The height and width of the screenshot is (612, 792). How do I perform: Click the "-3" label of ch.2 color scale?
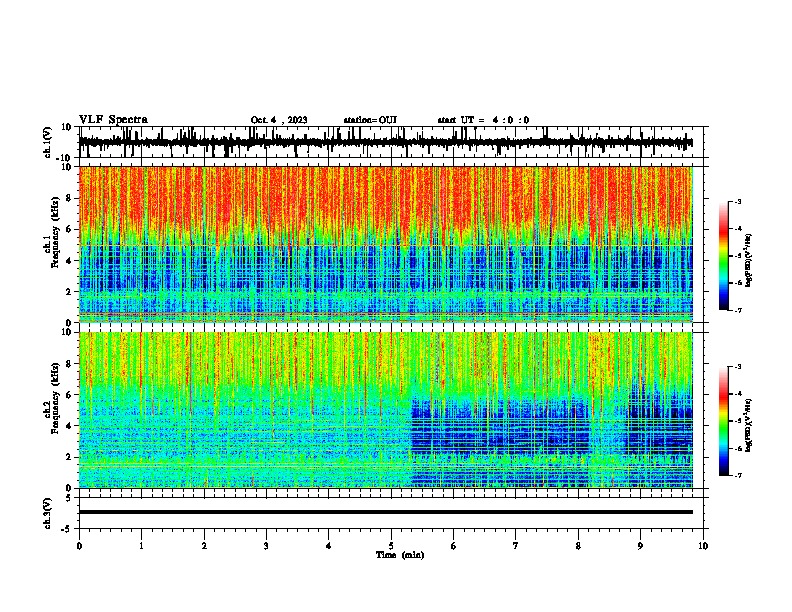tap(738, 367)
